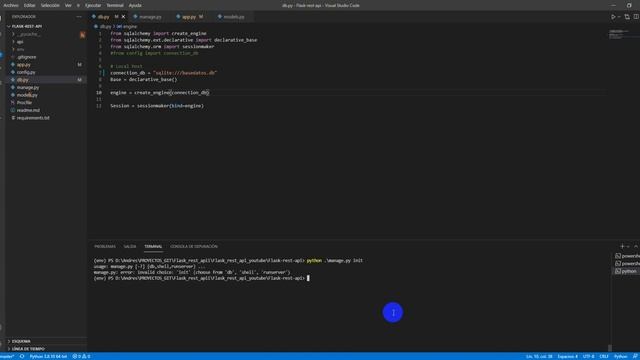Open config.py in the explorer tree
Screen dimensions: 640x360
pyautogui.click(x=26, y=72)
